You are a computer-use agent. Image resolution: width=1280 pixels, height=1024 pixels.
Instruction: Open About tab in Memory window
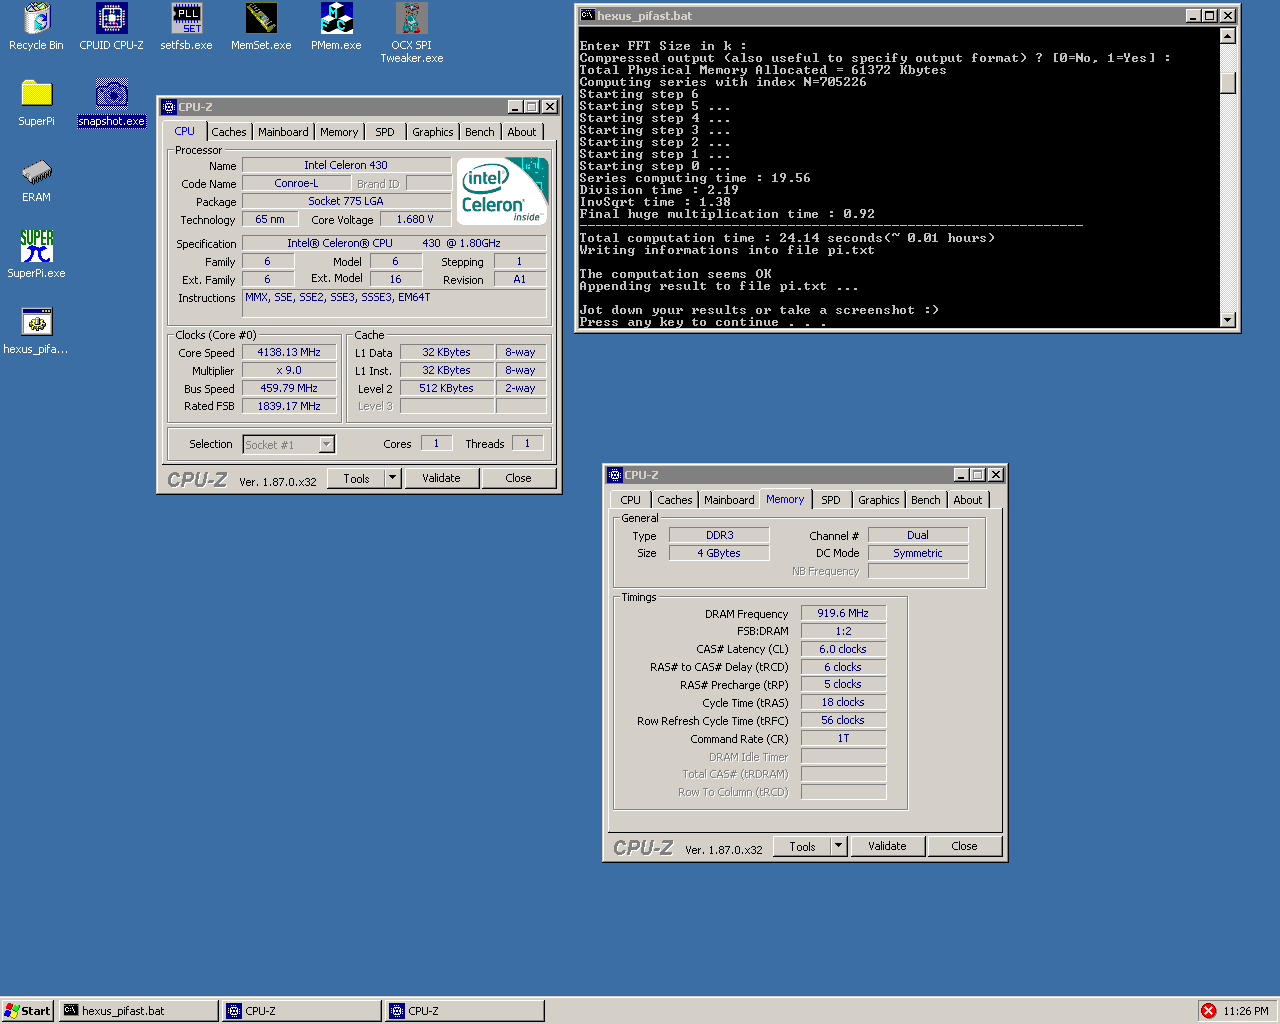click(x=968, y=500)
